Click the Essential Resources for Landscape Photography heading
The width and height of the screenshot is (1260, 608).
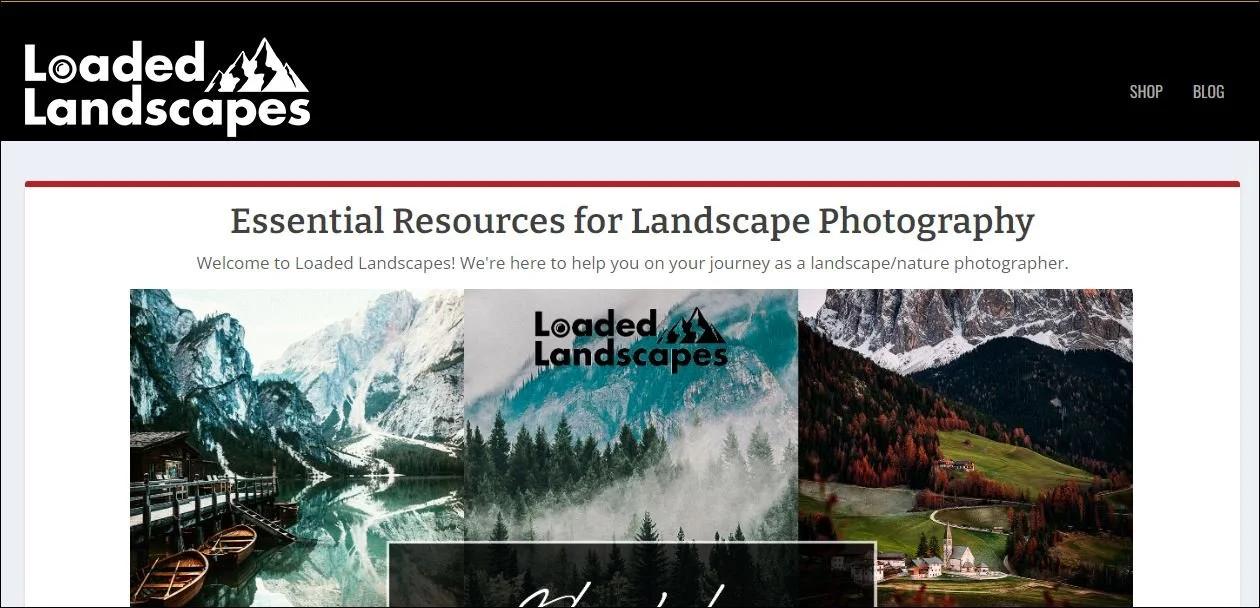point(631,221)
